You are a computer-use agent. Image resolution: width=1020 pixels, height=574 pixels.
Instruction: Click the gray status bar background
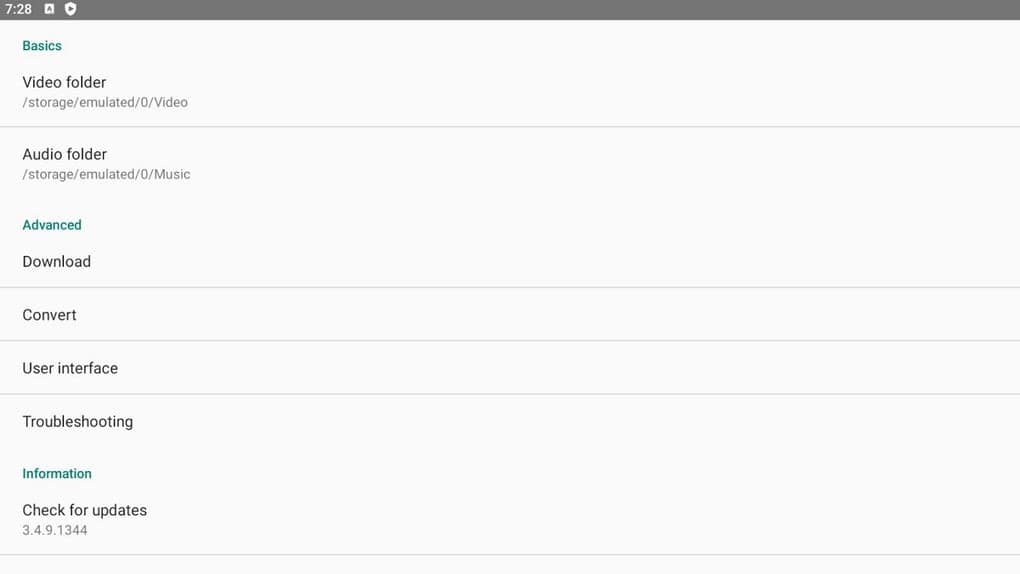click(520, 9)
